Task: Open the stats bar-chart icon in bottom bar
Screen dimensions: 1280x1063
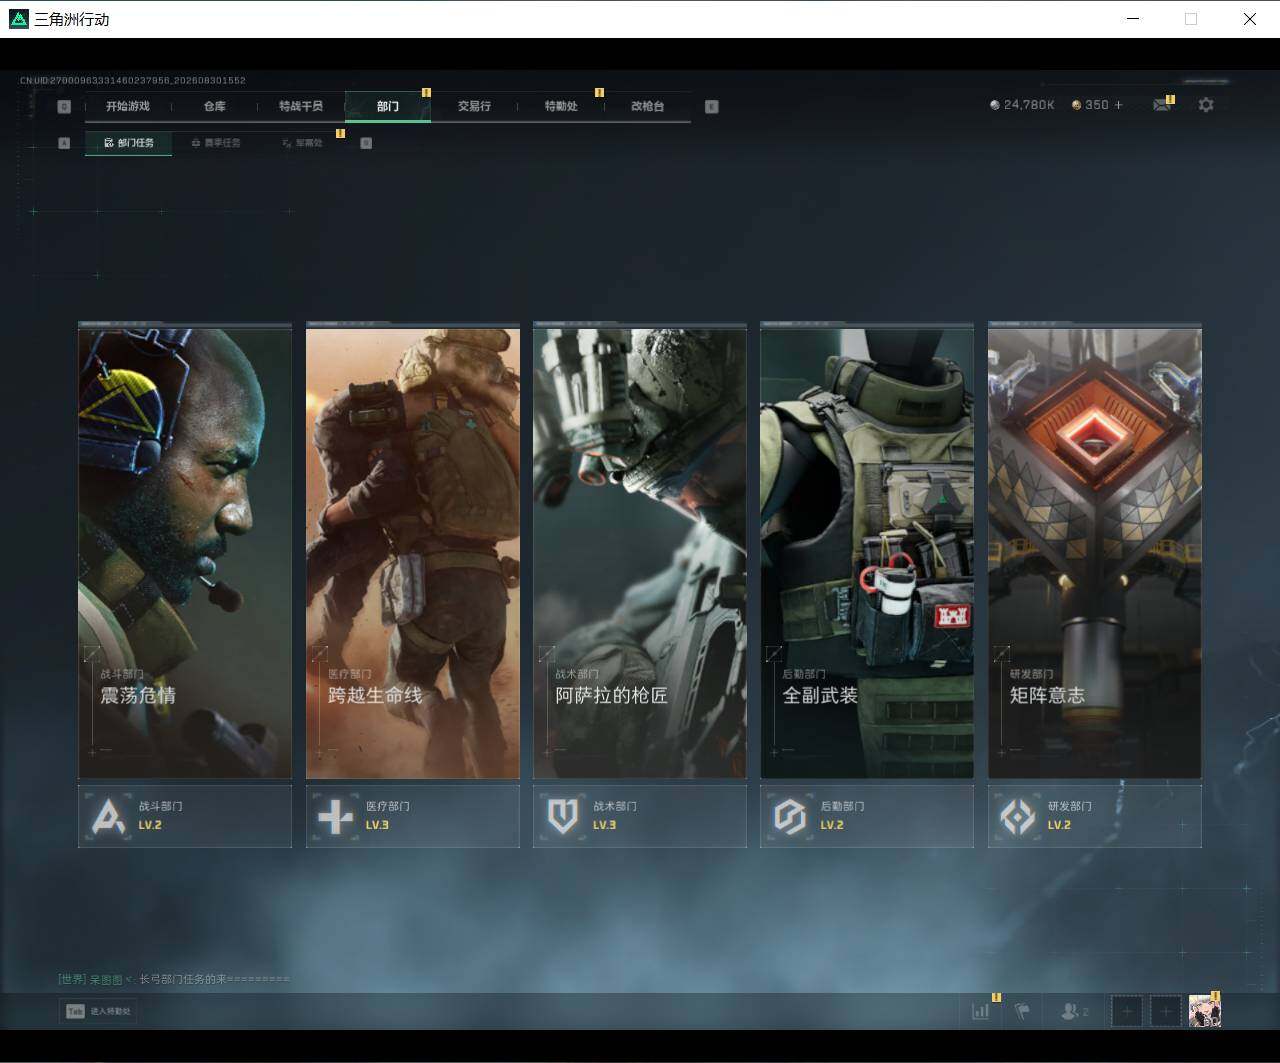Action: coord(980,1011)
